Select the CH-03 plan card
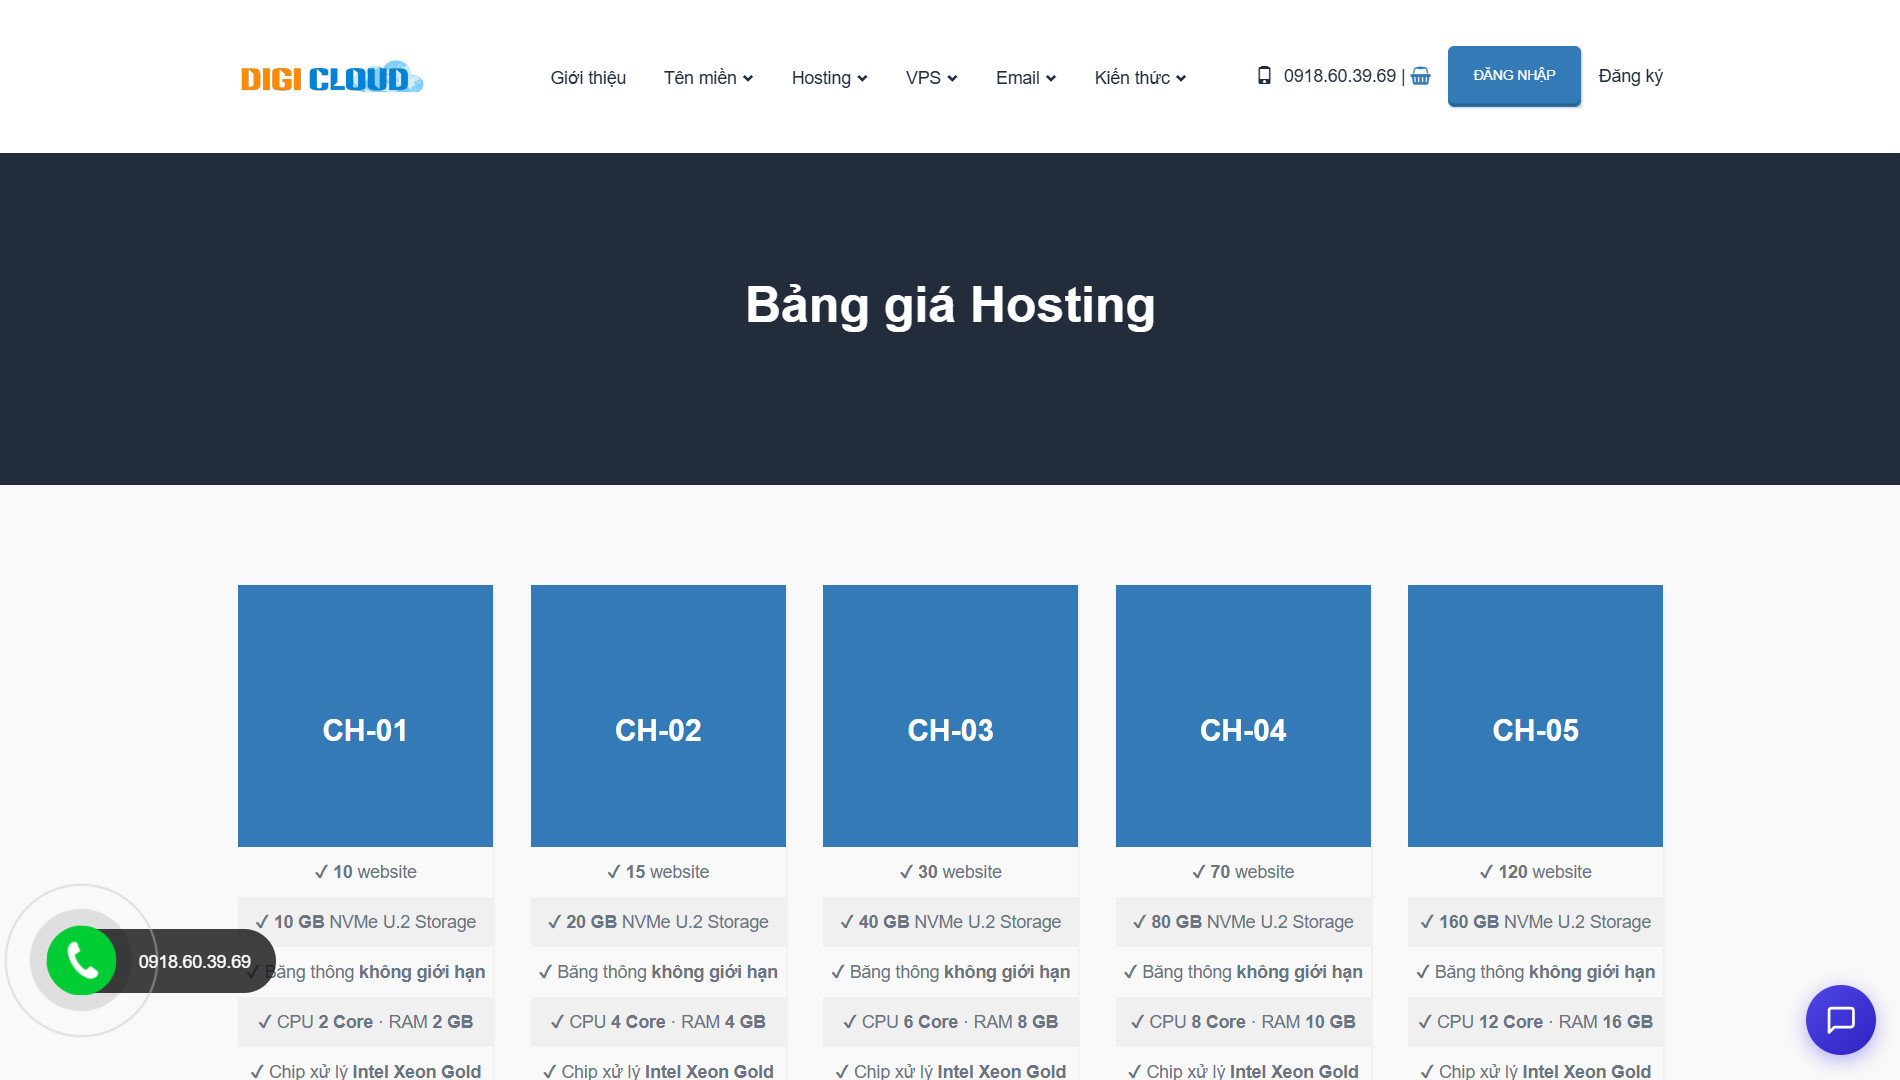This screenshot has width=1900, height=1080. point(950,716)
